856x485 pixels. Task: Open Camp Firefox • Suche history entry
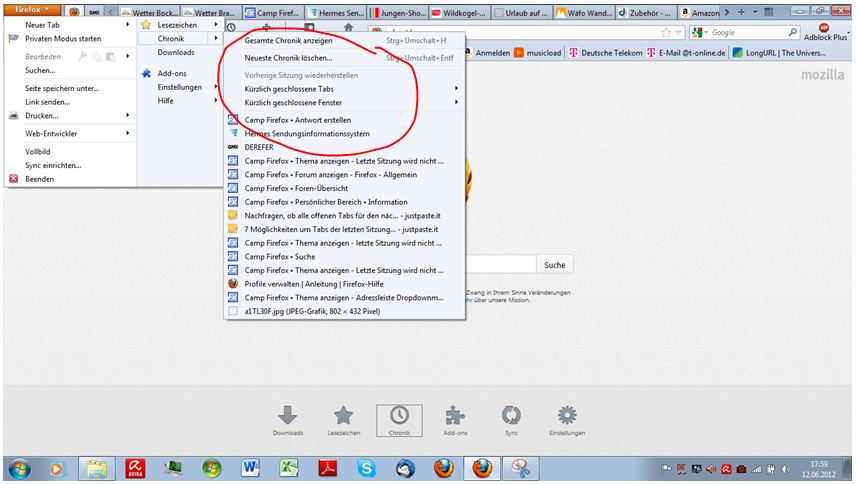point(344,257)
